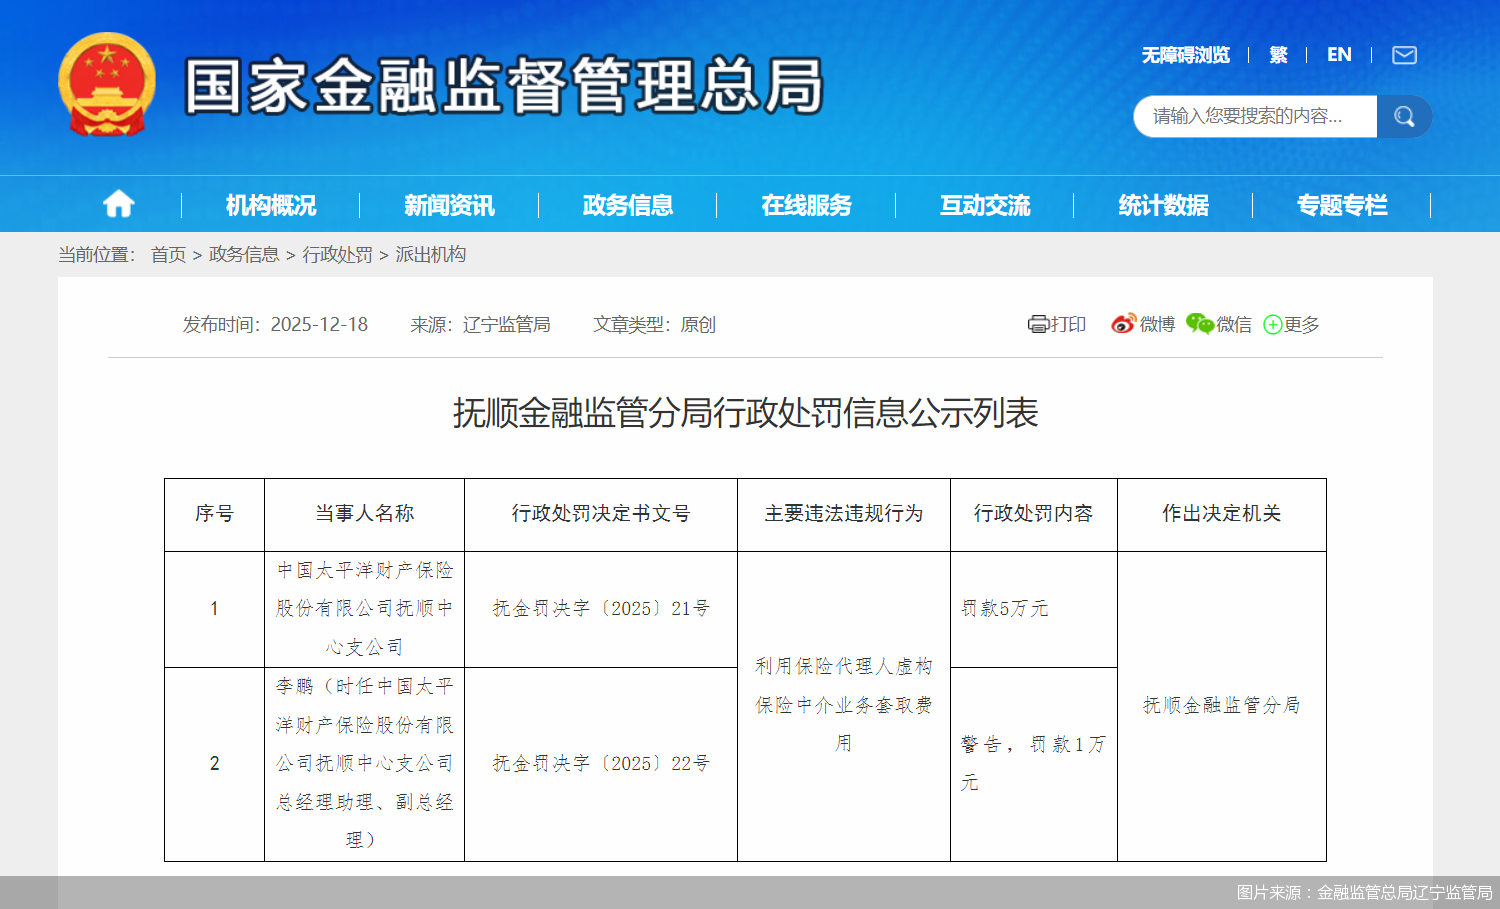The image size is (1500, 909).
Task: Switch to traditional Chinese with 繁
Action: pyautogui.click(x=1279, y=54)
